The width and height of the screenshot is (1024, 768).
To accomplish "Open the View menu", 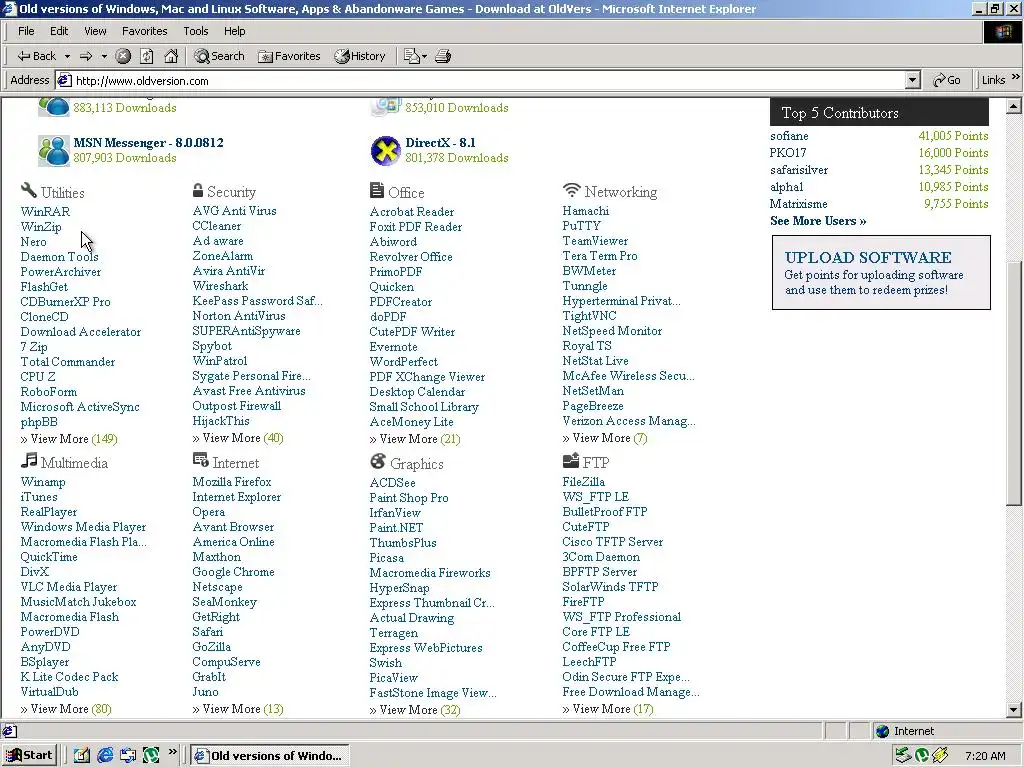I will pos(95,31).
